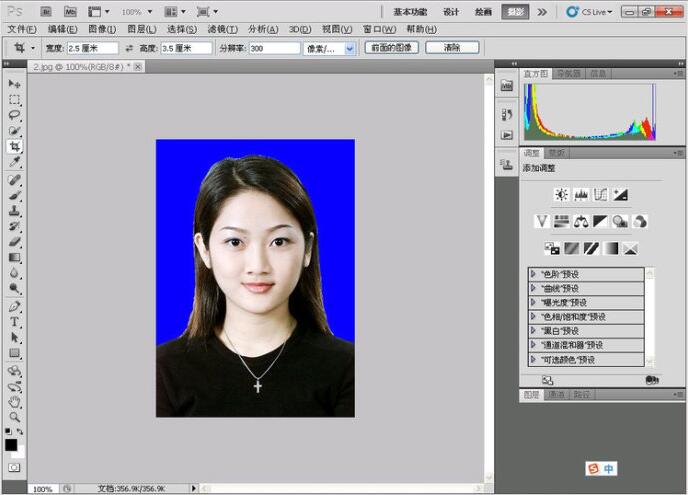Add a Levels adjustment

pos(581,195)
